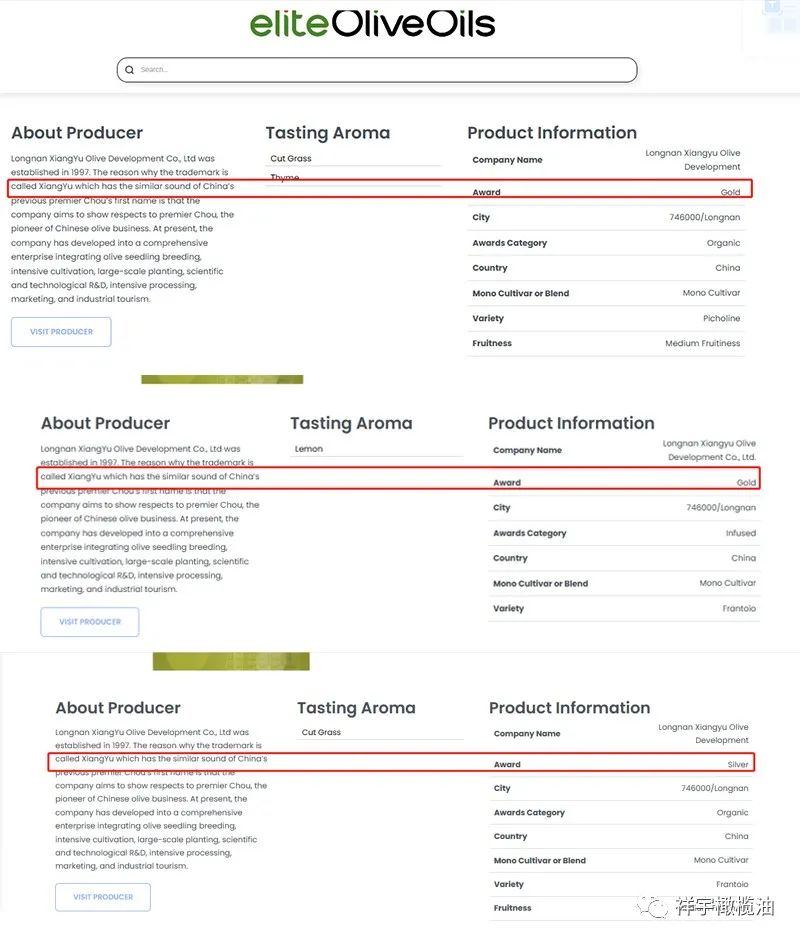
Task: Focus the search input field
Action: (380, 70)
